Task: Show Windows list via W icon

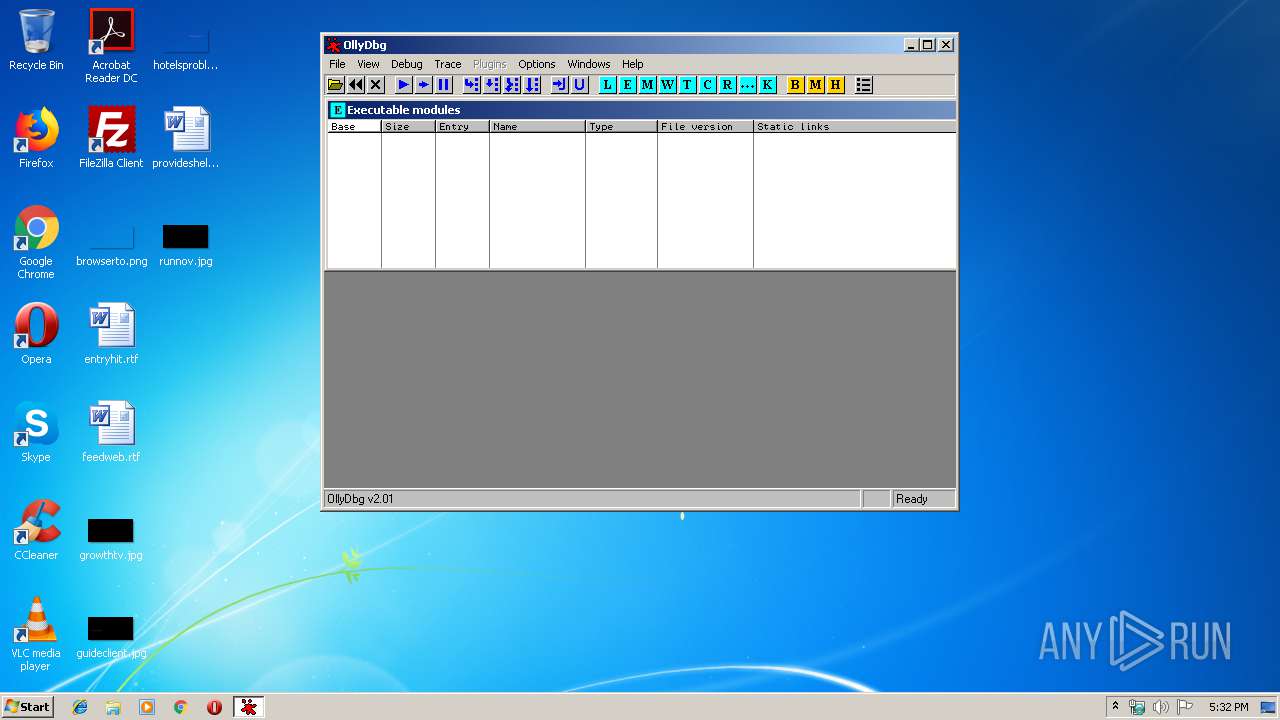Action: pyautogui.click(x=667, y=85)
